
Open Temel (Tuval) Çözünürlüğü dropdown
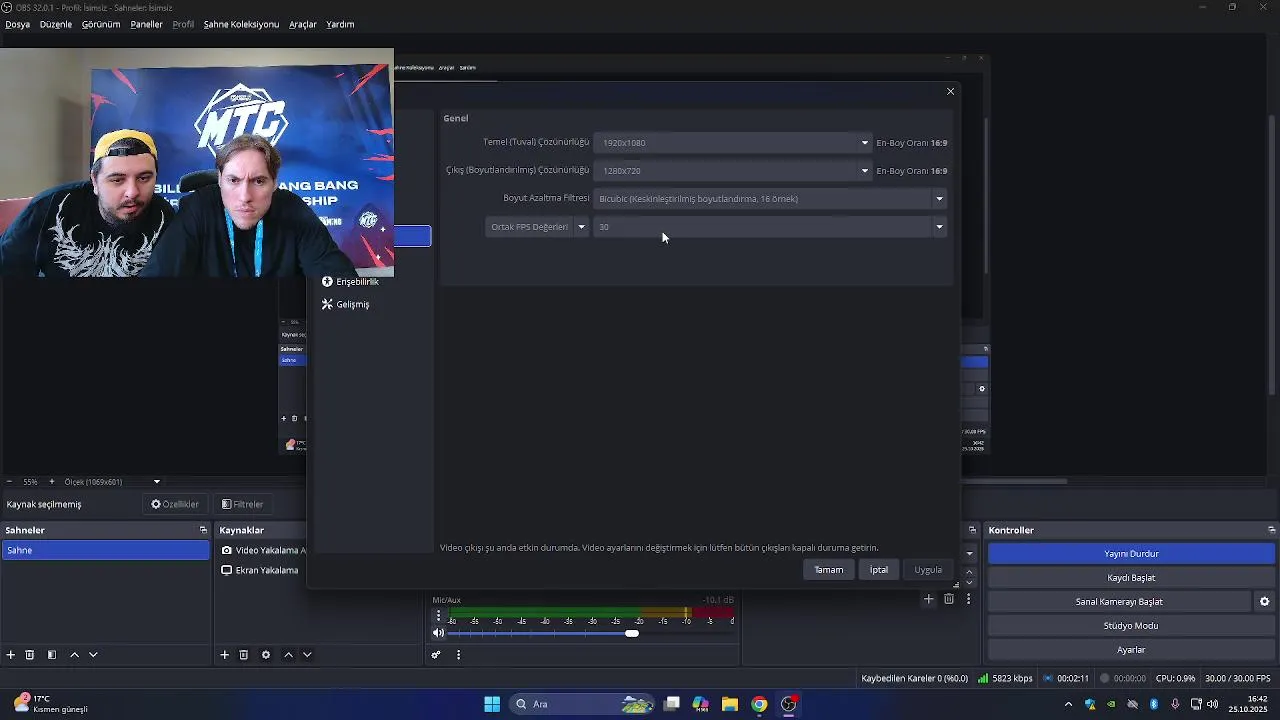[733, 143]
